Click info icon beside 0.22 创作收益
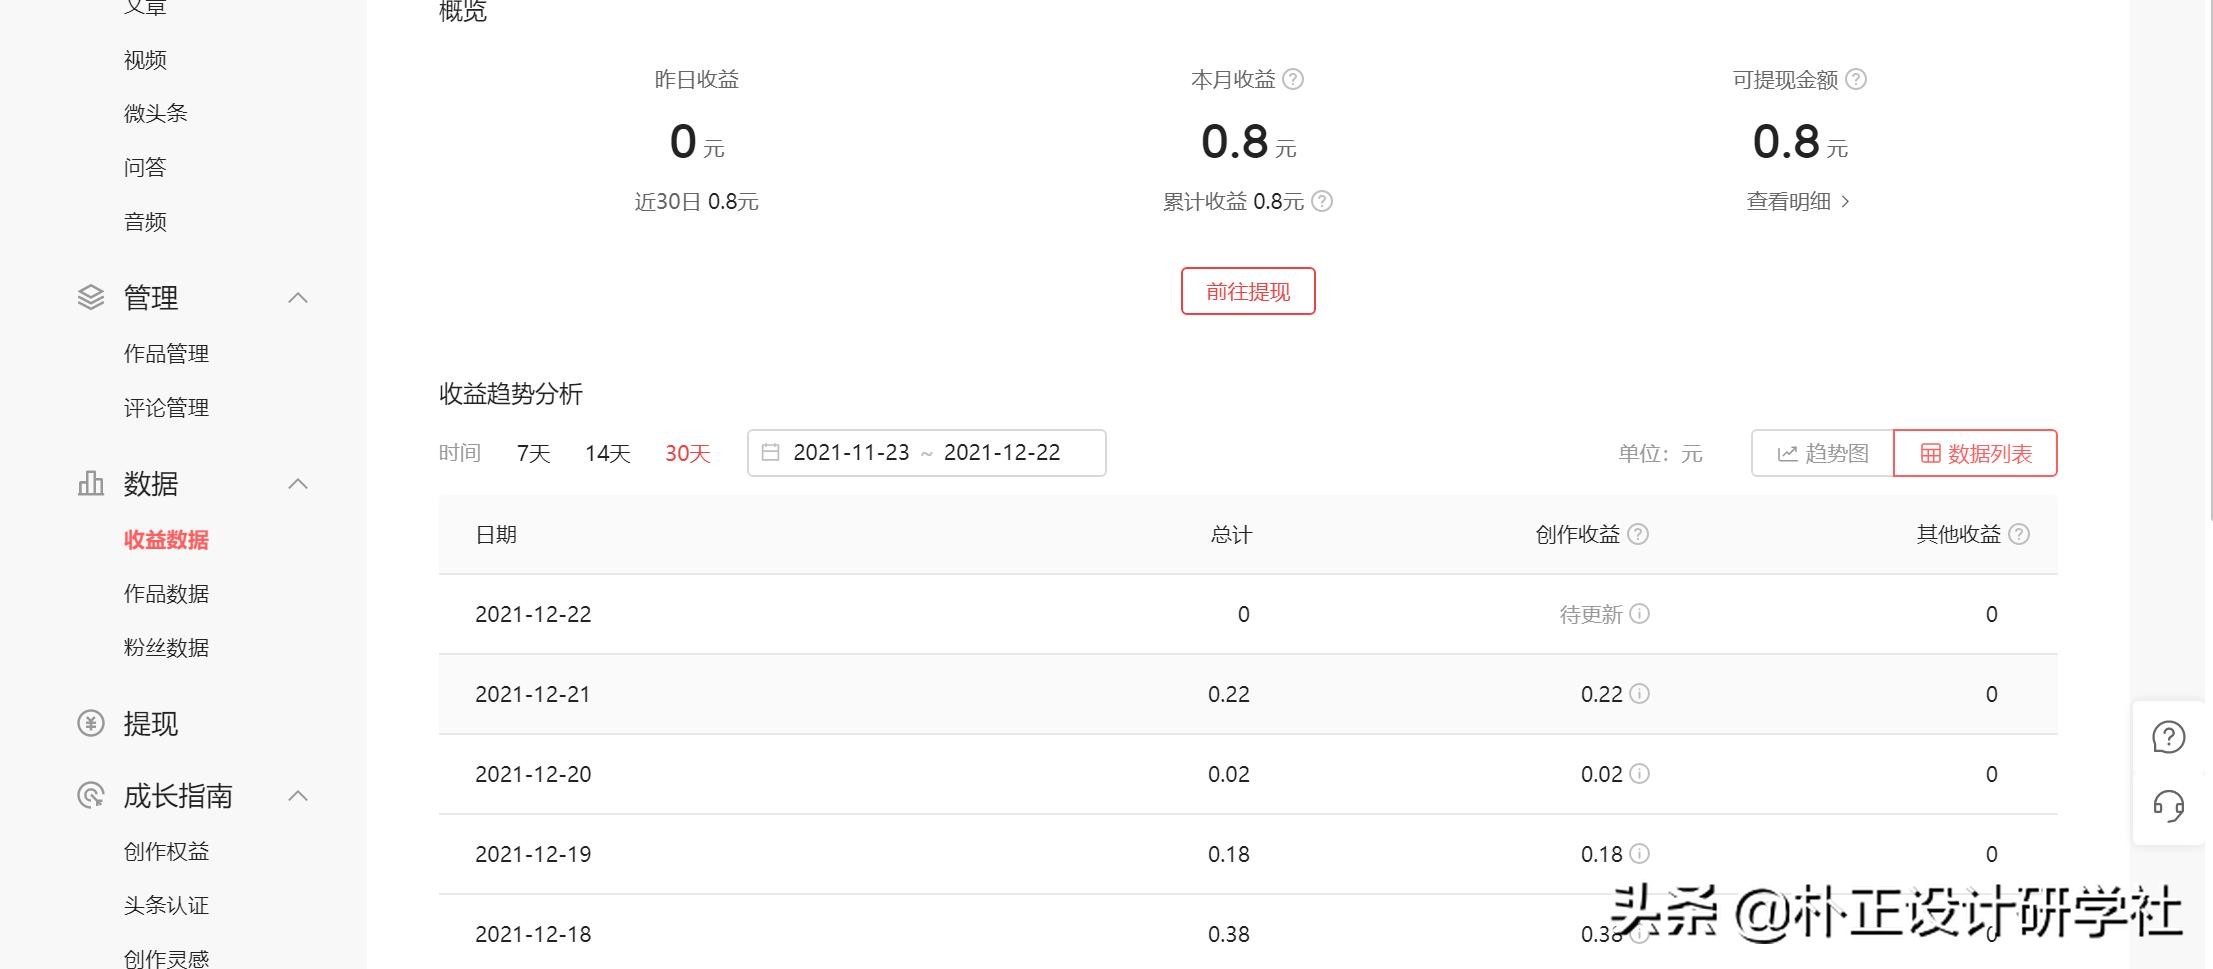 1640,693
